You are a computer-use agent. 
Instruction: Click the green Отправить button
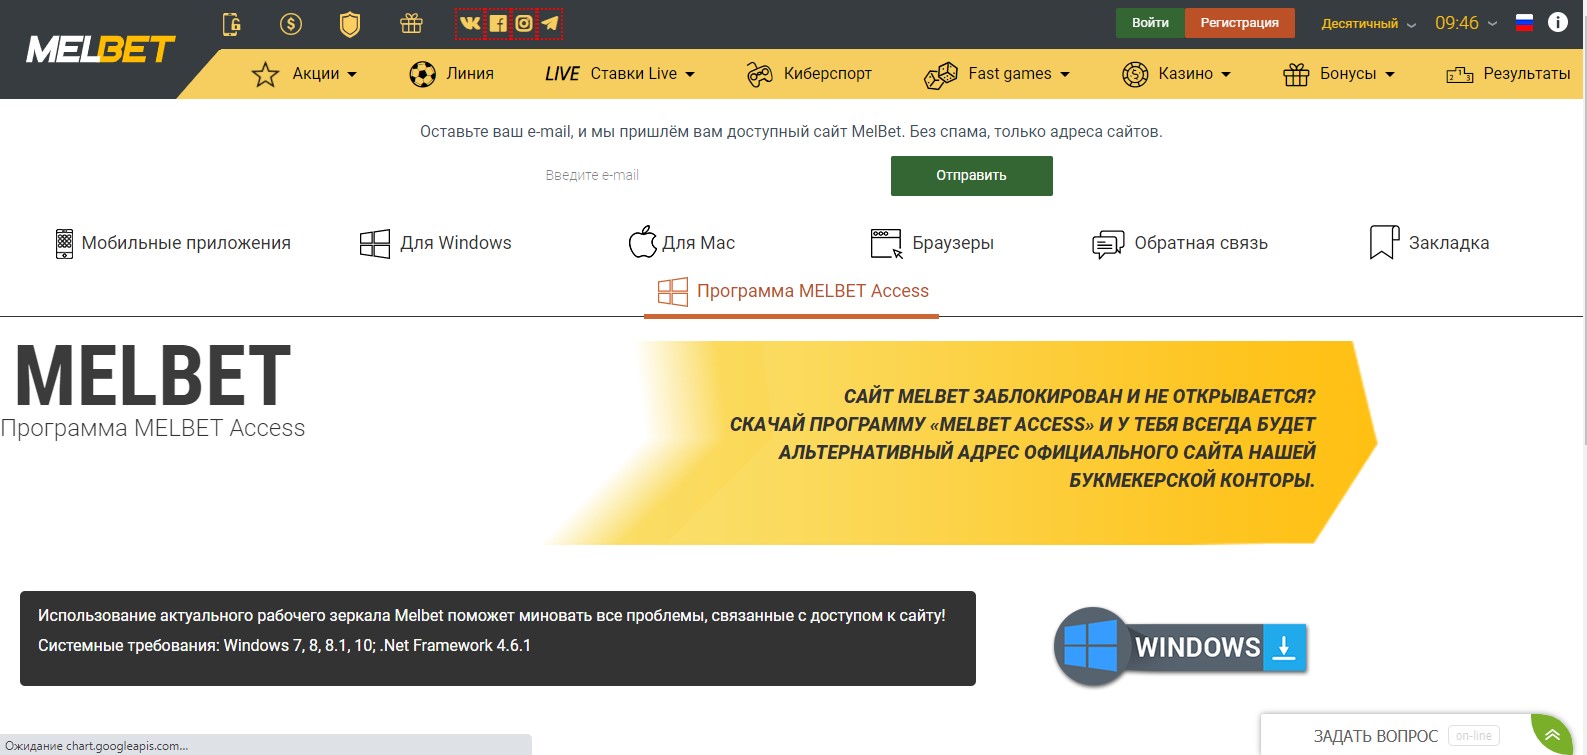coord(972,176)
